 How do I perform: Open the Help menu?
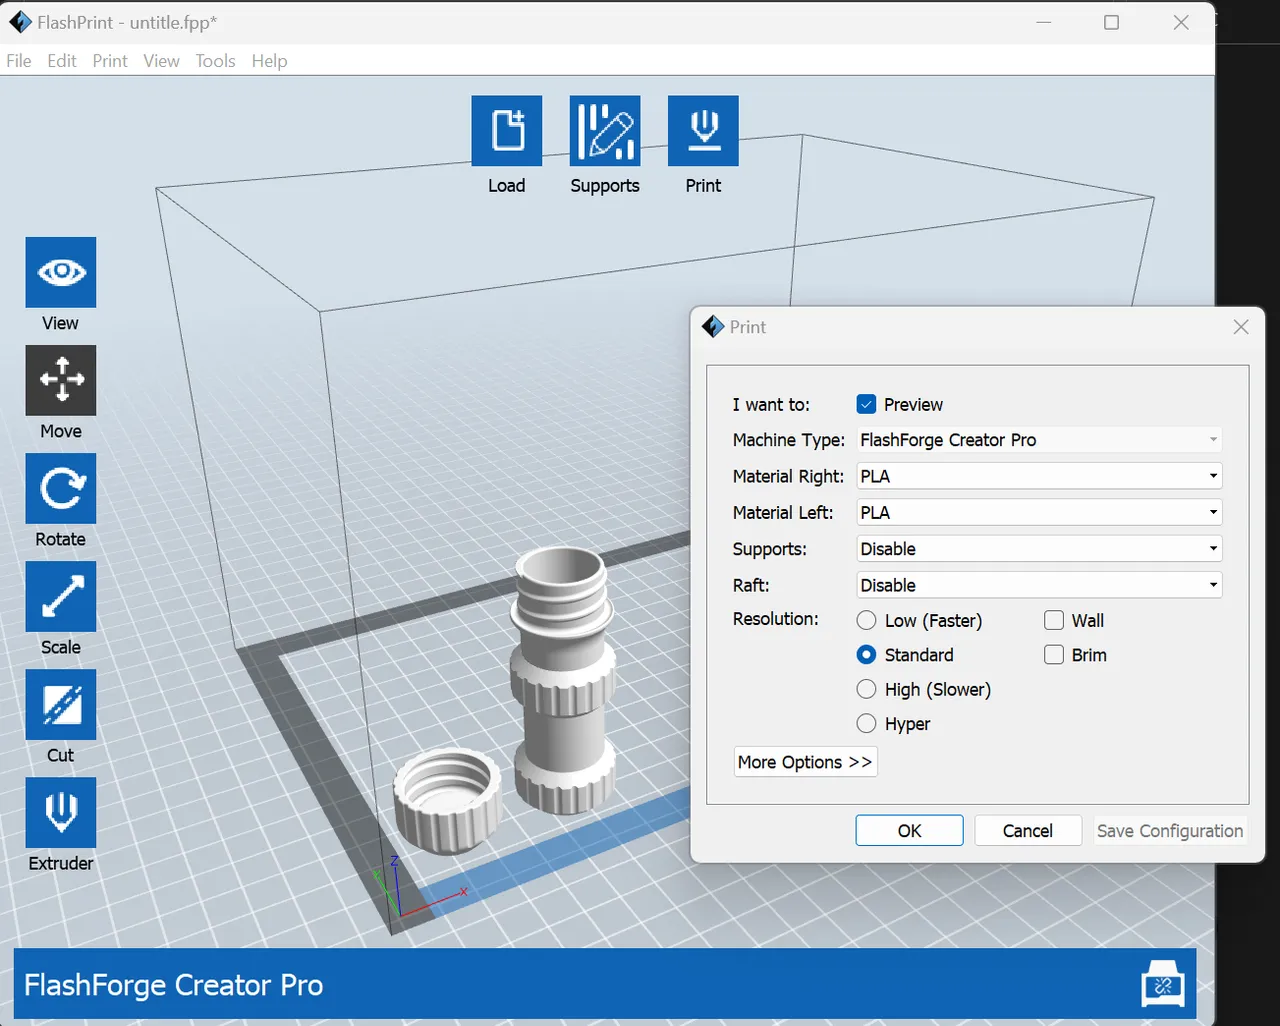tap(269, 61)
